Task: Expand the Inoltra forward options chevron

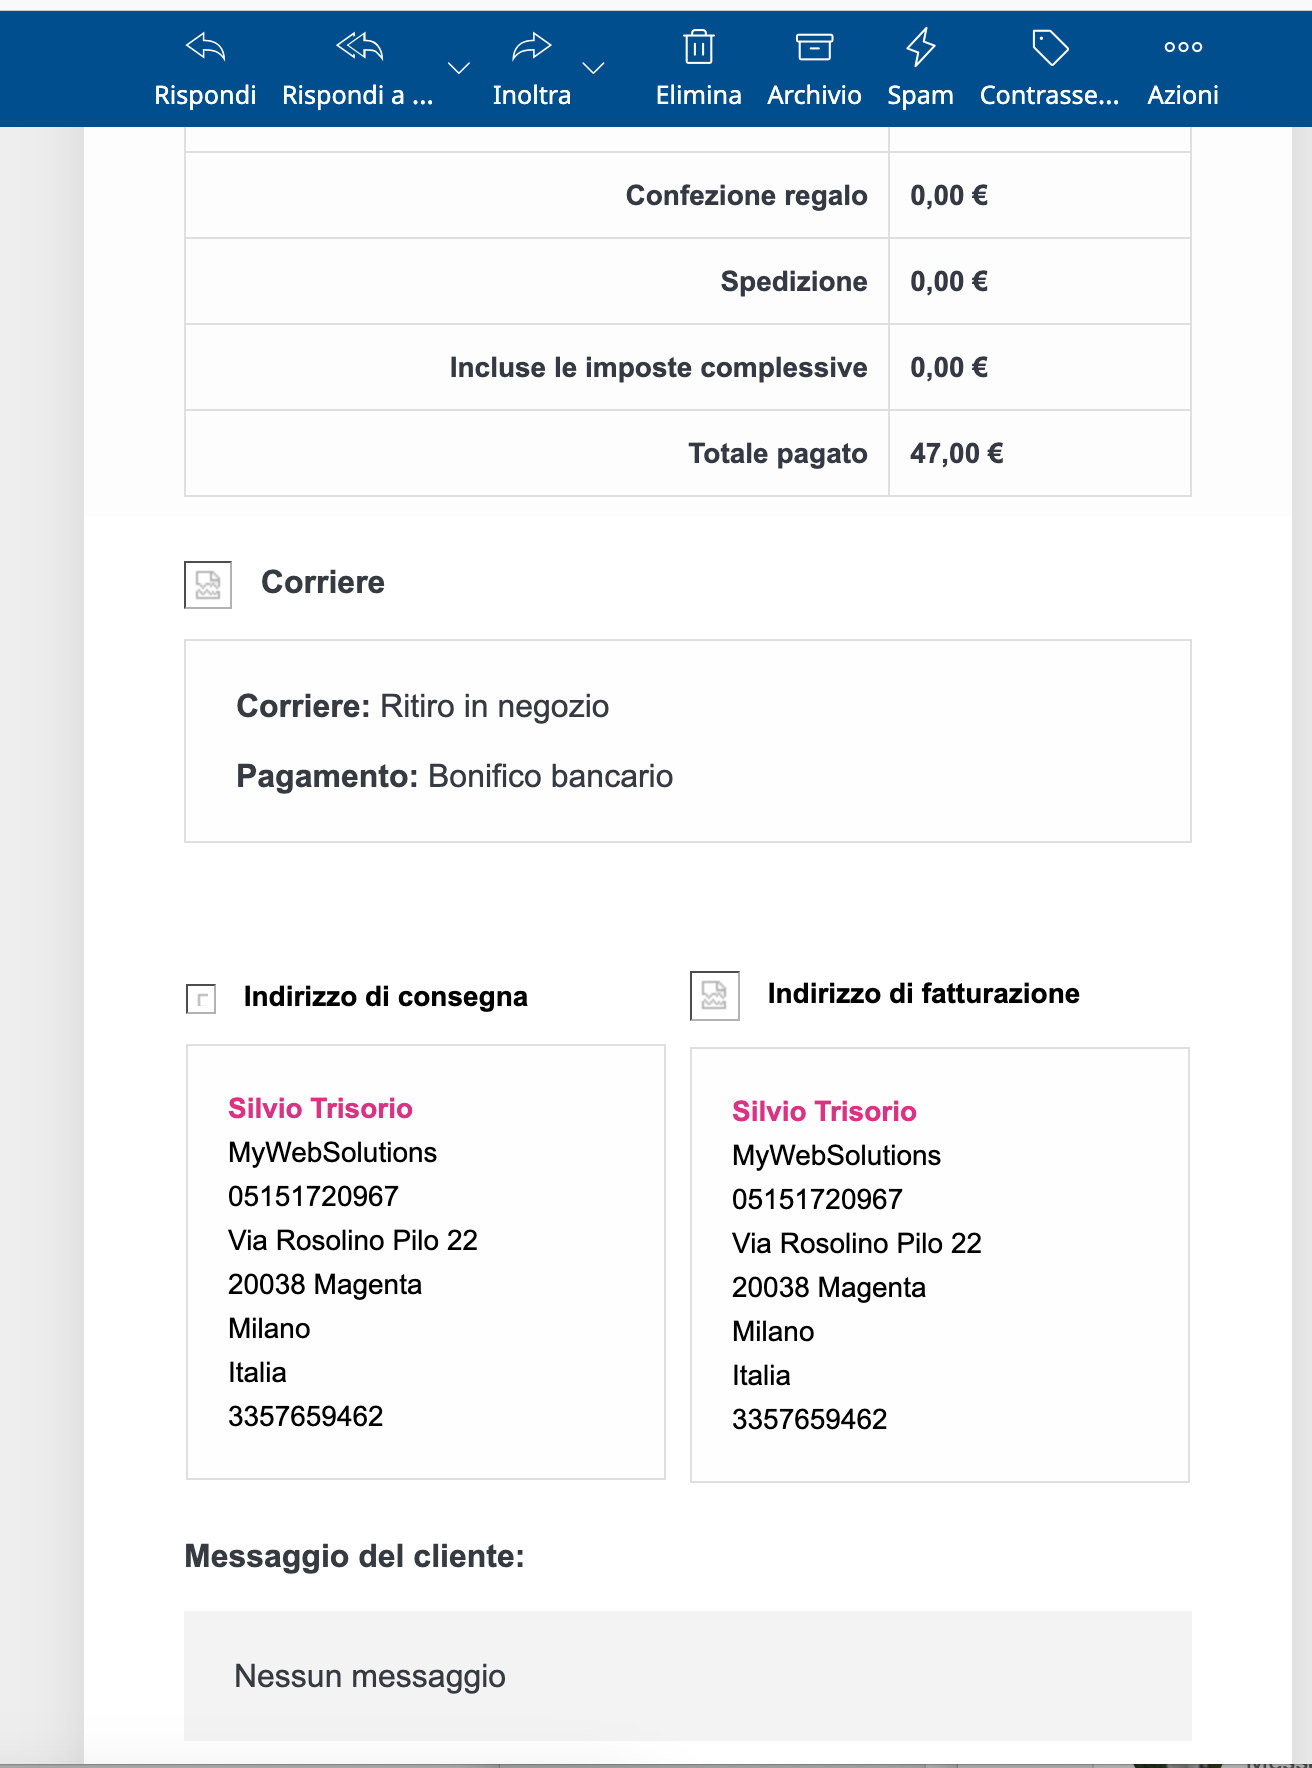Action: tap(594, 68)
